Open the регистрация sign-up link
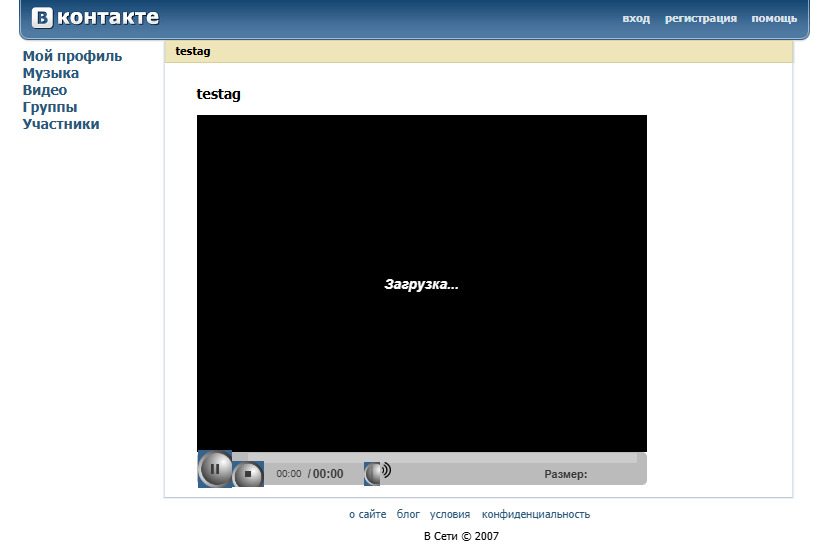This screenshot has width=819, height=551. click(x=700, y=18)
